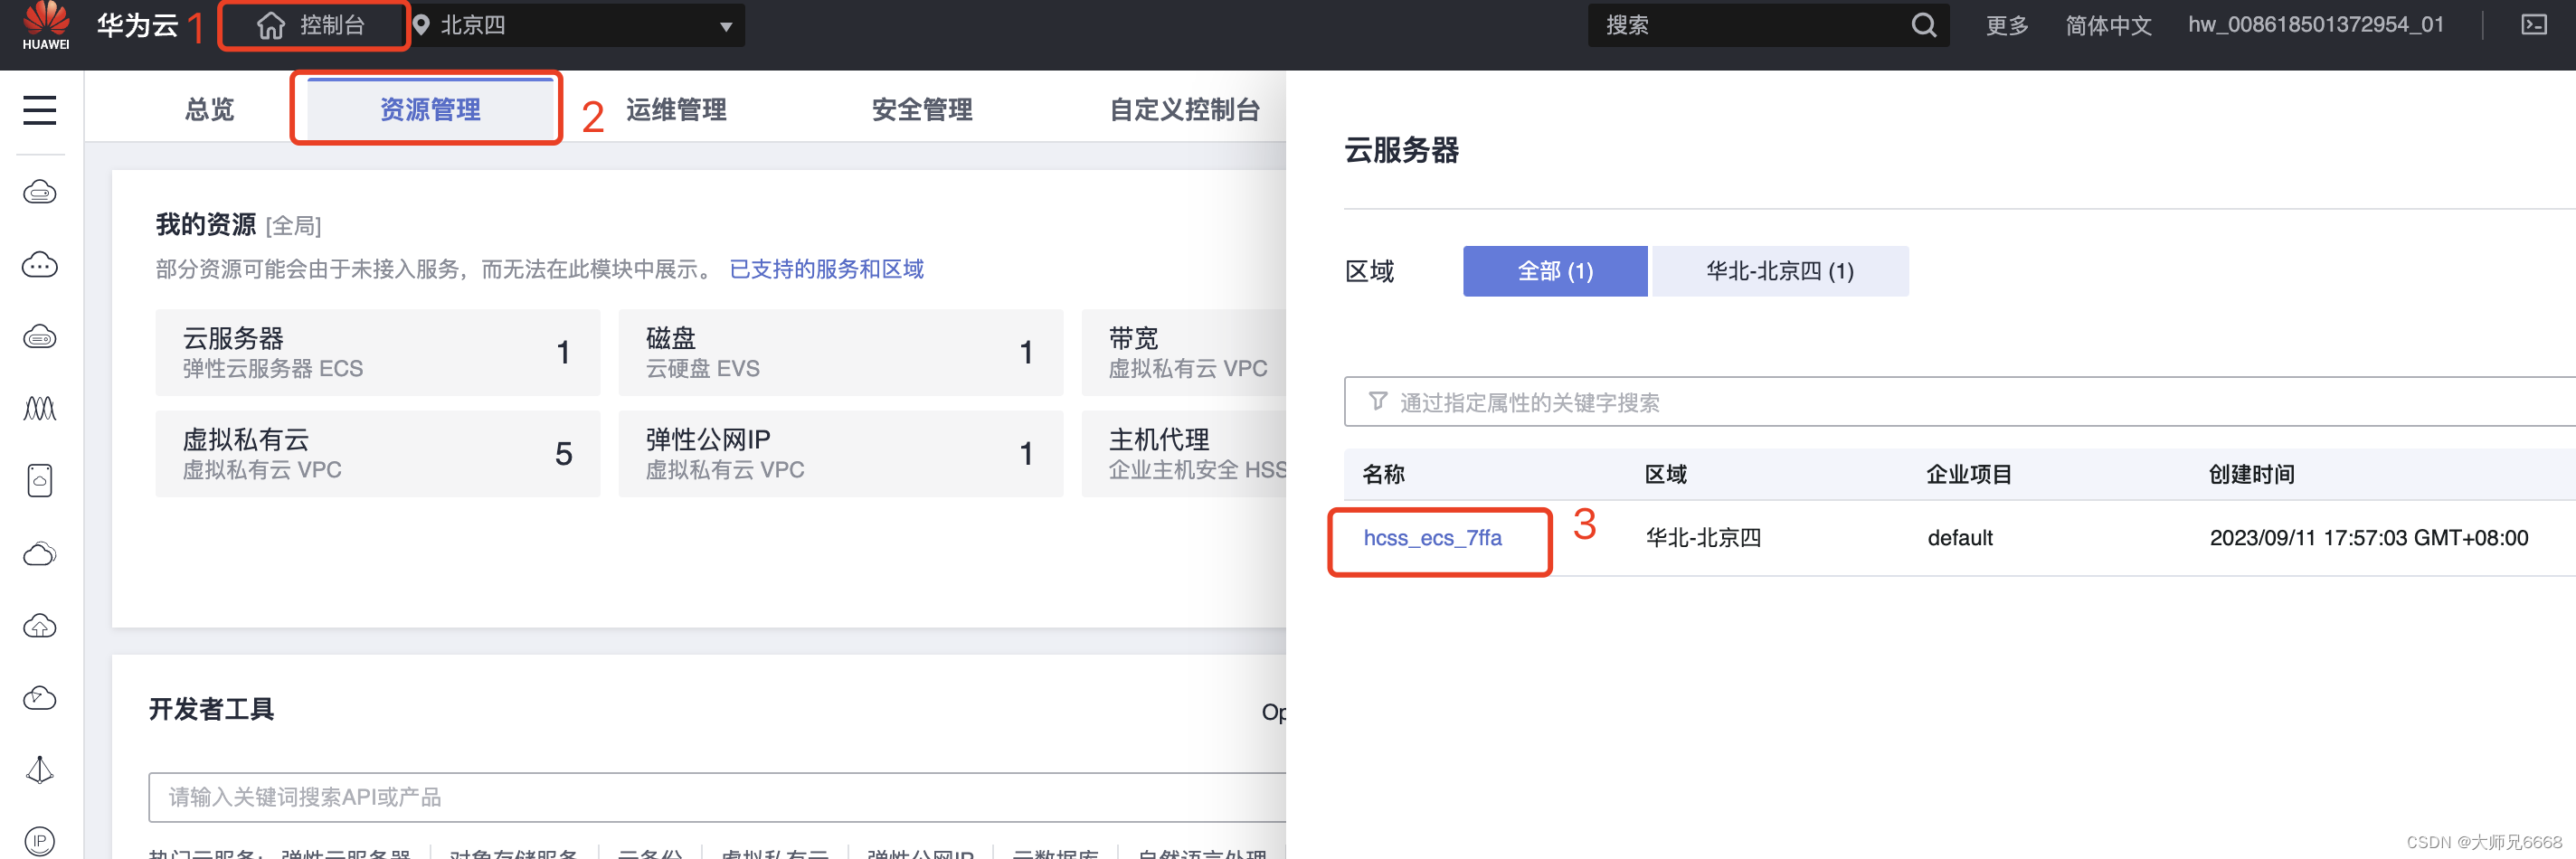Image resolution: width=2576 pixels, height=859 pixels.
Task: Click the location pin icon beside 北京四
Action: 421,25
